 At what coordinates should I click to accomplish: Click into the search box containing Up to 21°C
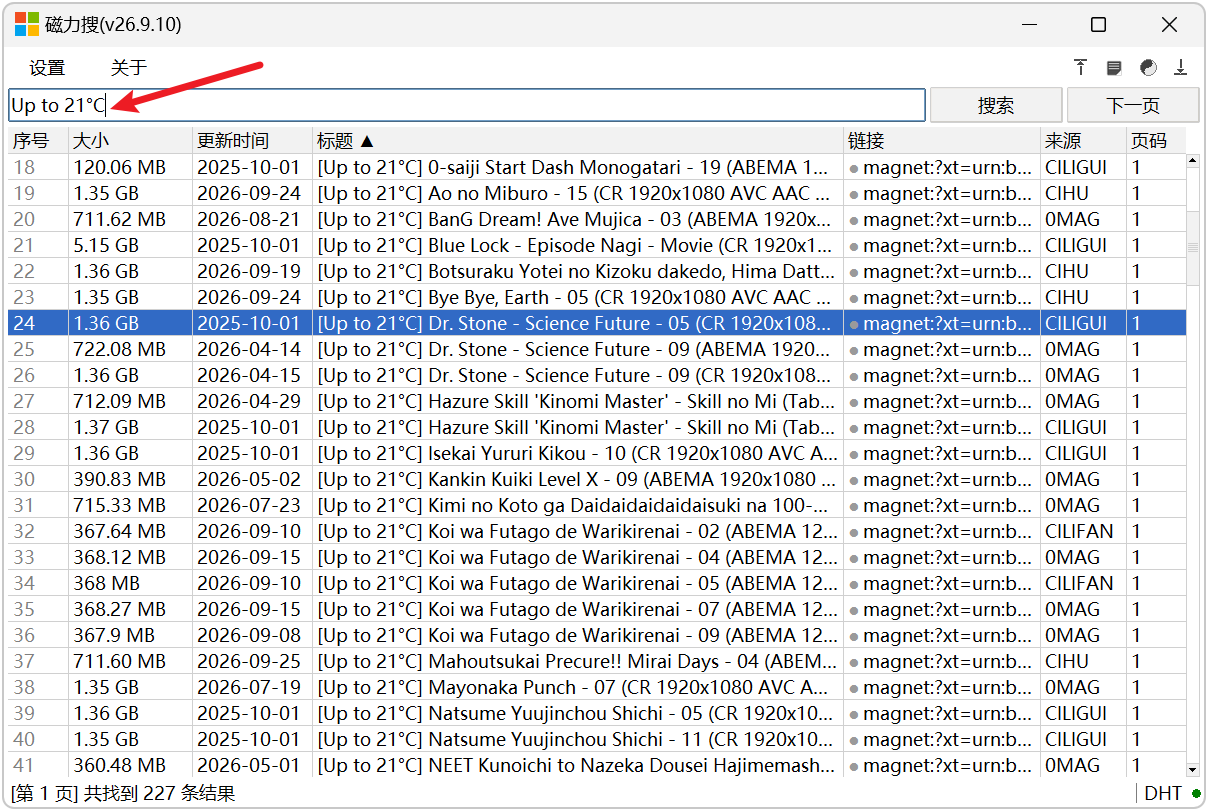pos(467,105)
